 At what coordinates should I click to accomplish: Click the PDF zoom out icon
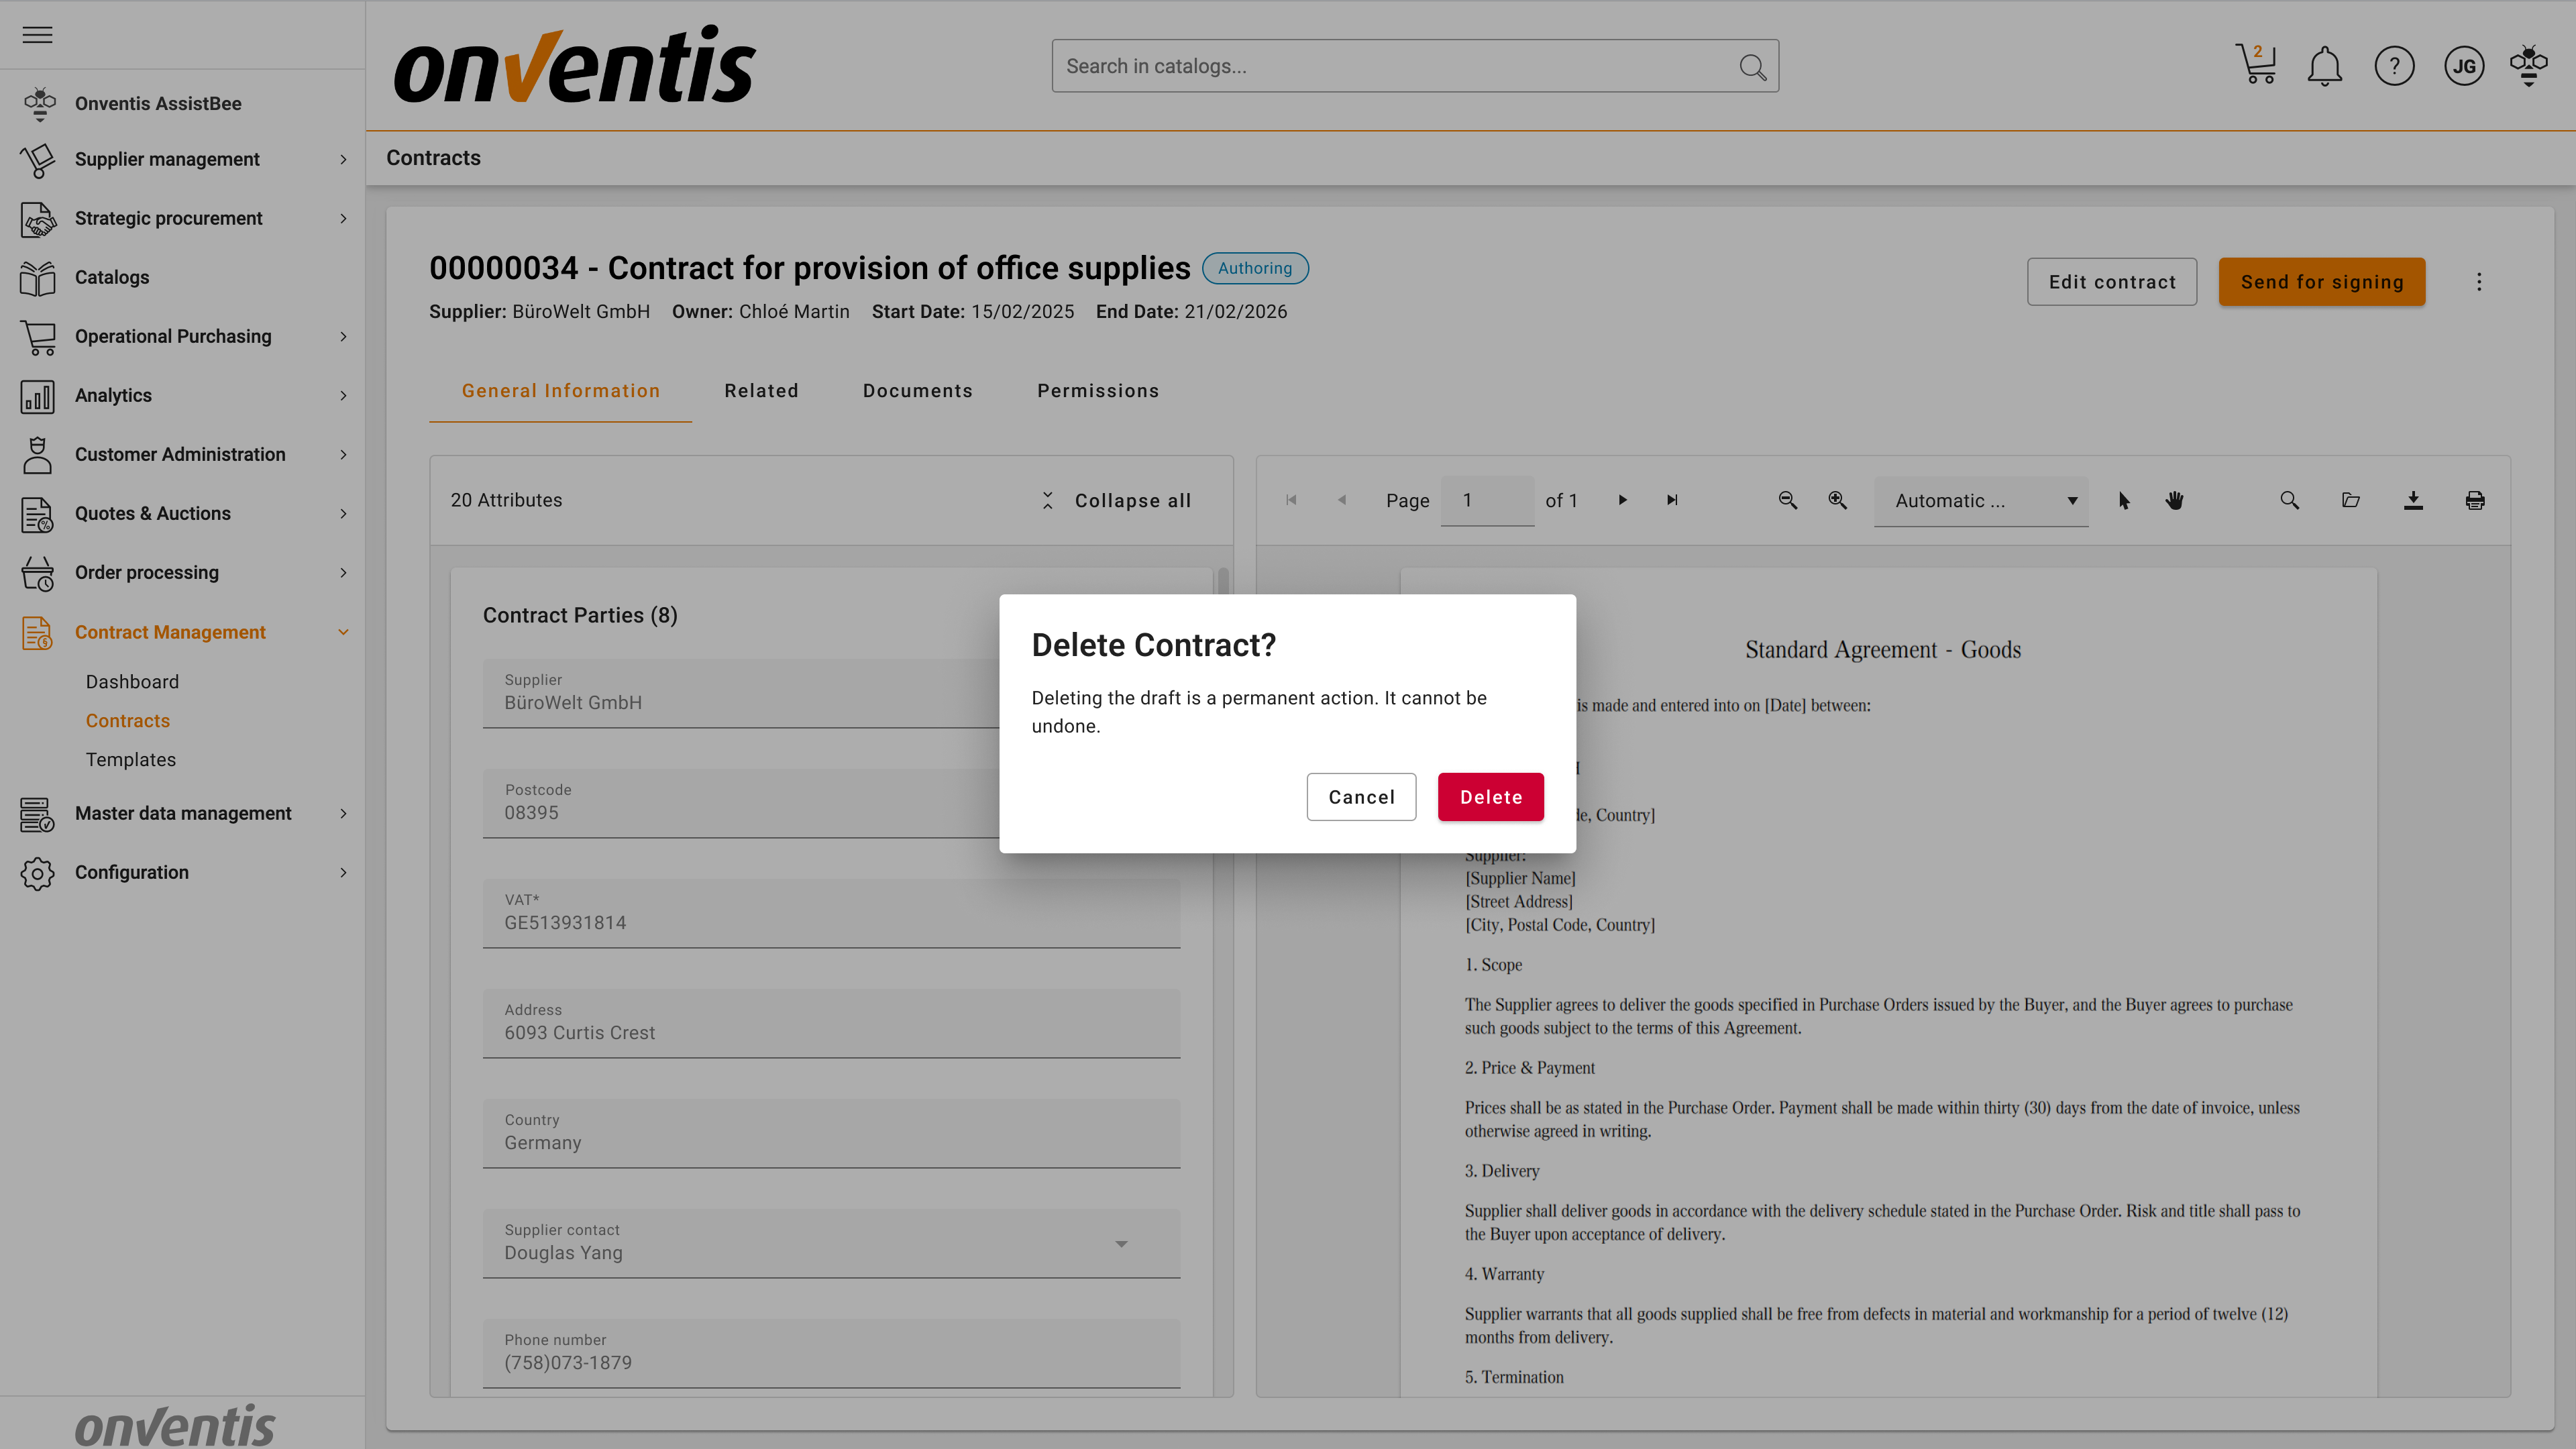[1788, 500]
